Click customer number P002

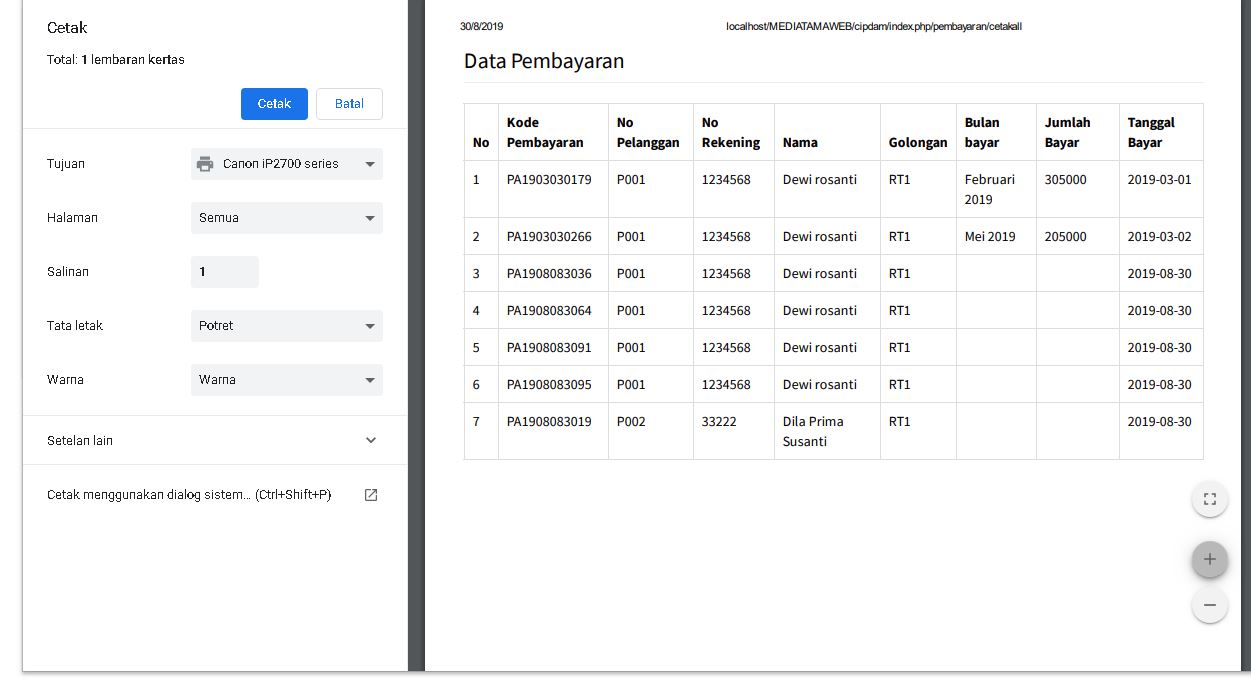click(631, 422)
